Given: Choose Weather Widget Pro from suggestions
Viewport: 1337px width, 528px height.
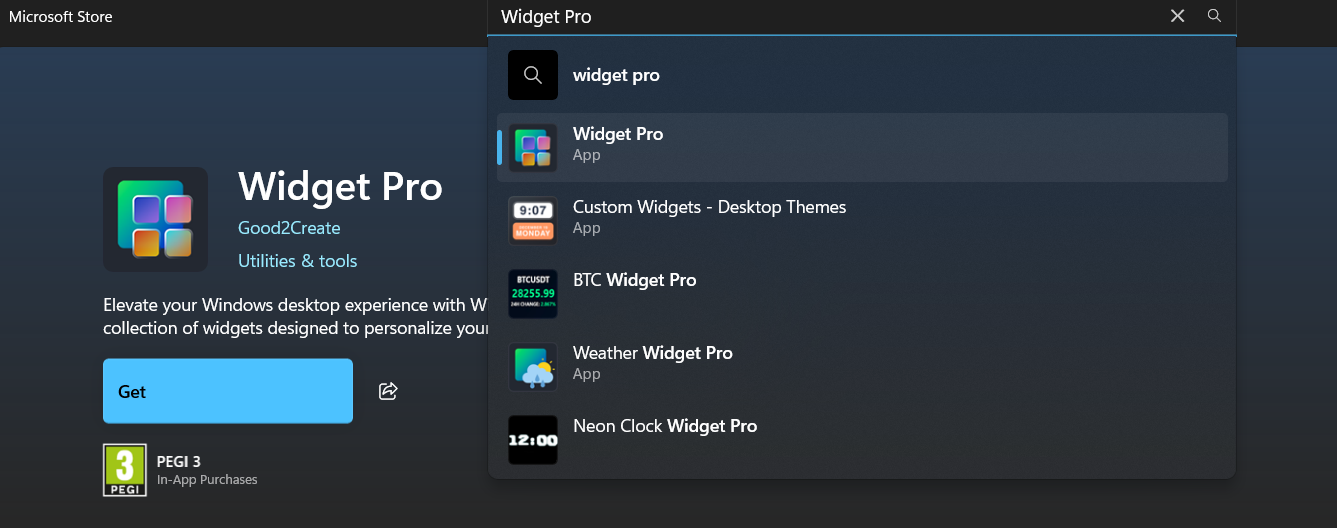Looking at the screenshot, I should (652, 354).
